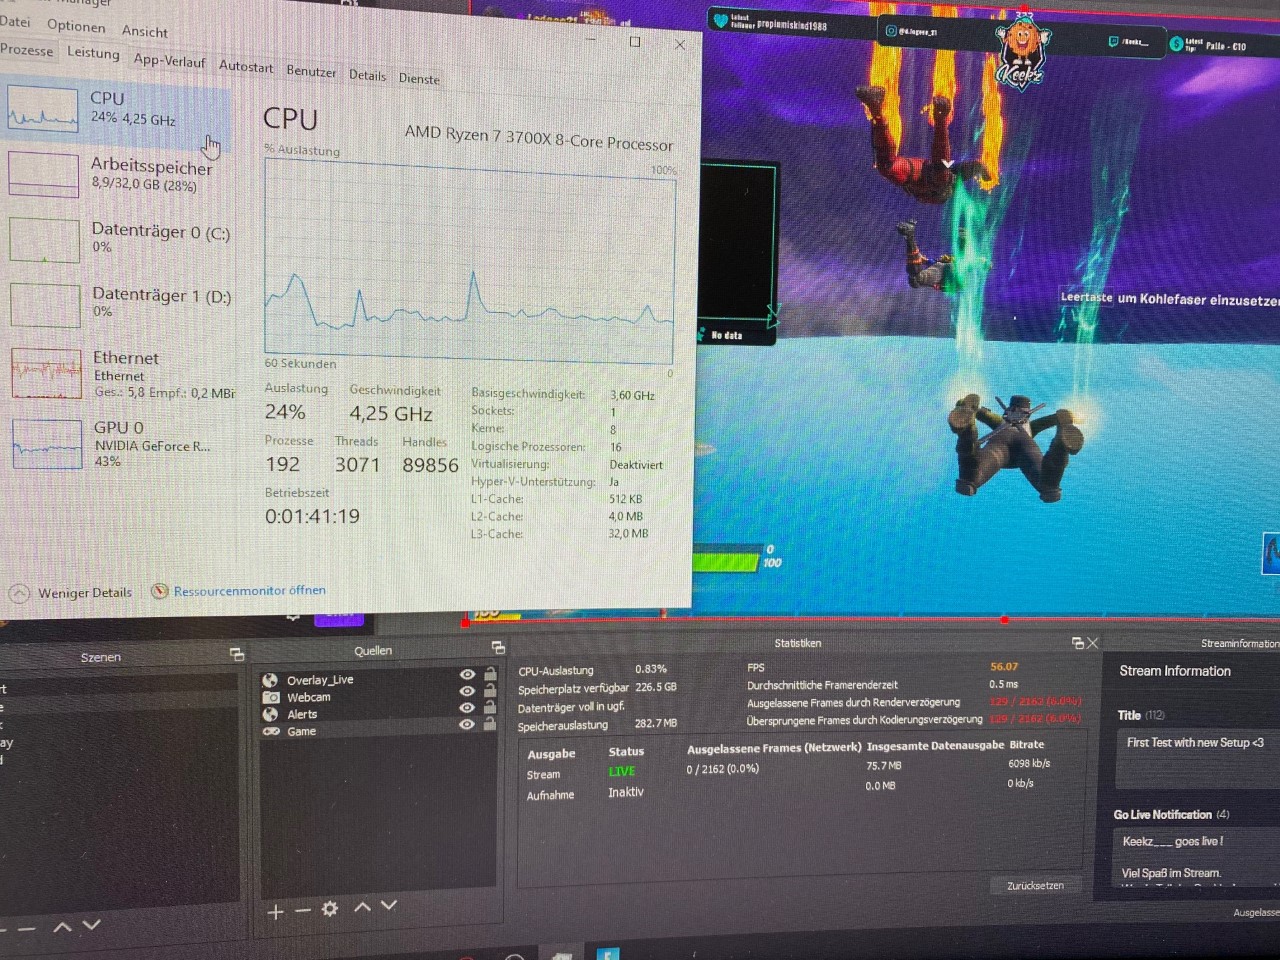Viewport: 1280px width, 960px height.
Task: Unlock the Overlay_Live source via its lock icon
Action: tap(490, 674)
